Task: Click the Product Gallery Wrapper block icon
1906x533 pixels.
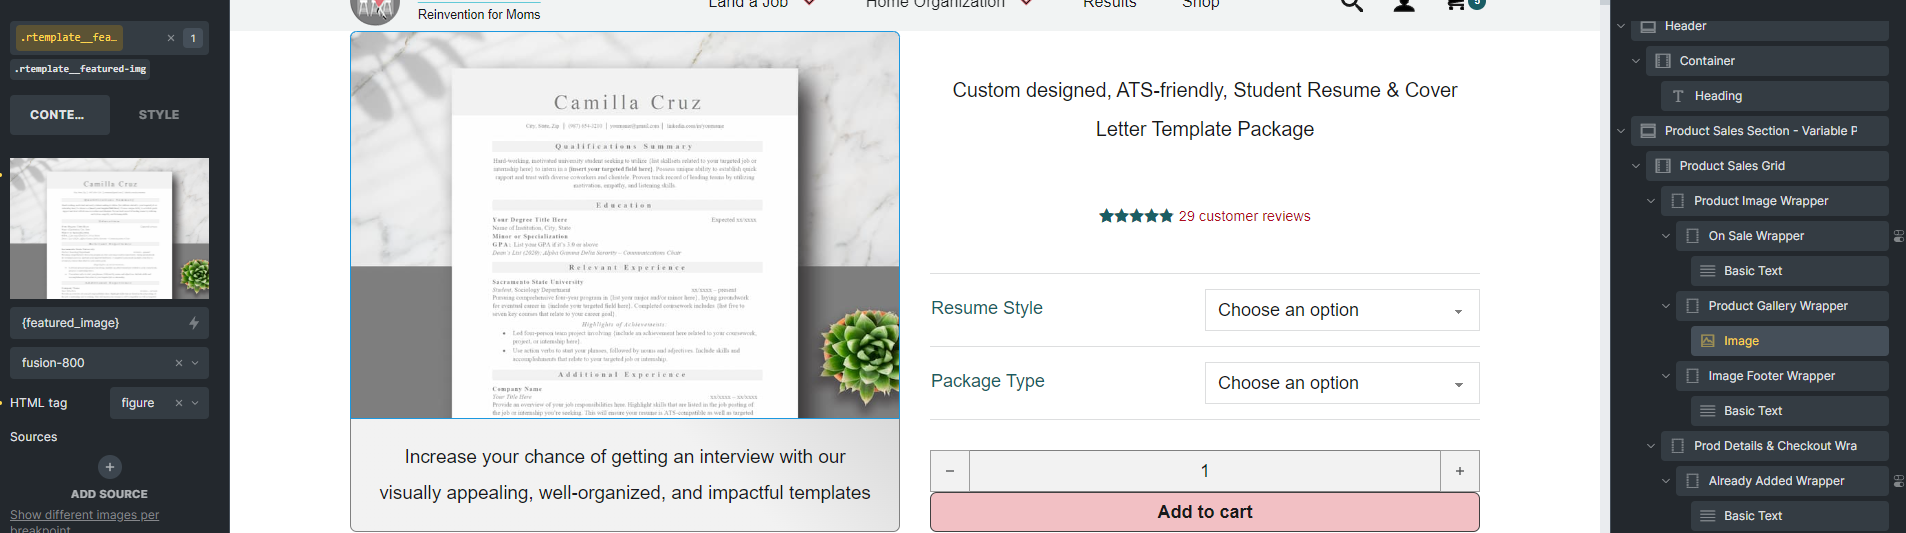Action: 1692,306
